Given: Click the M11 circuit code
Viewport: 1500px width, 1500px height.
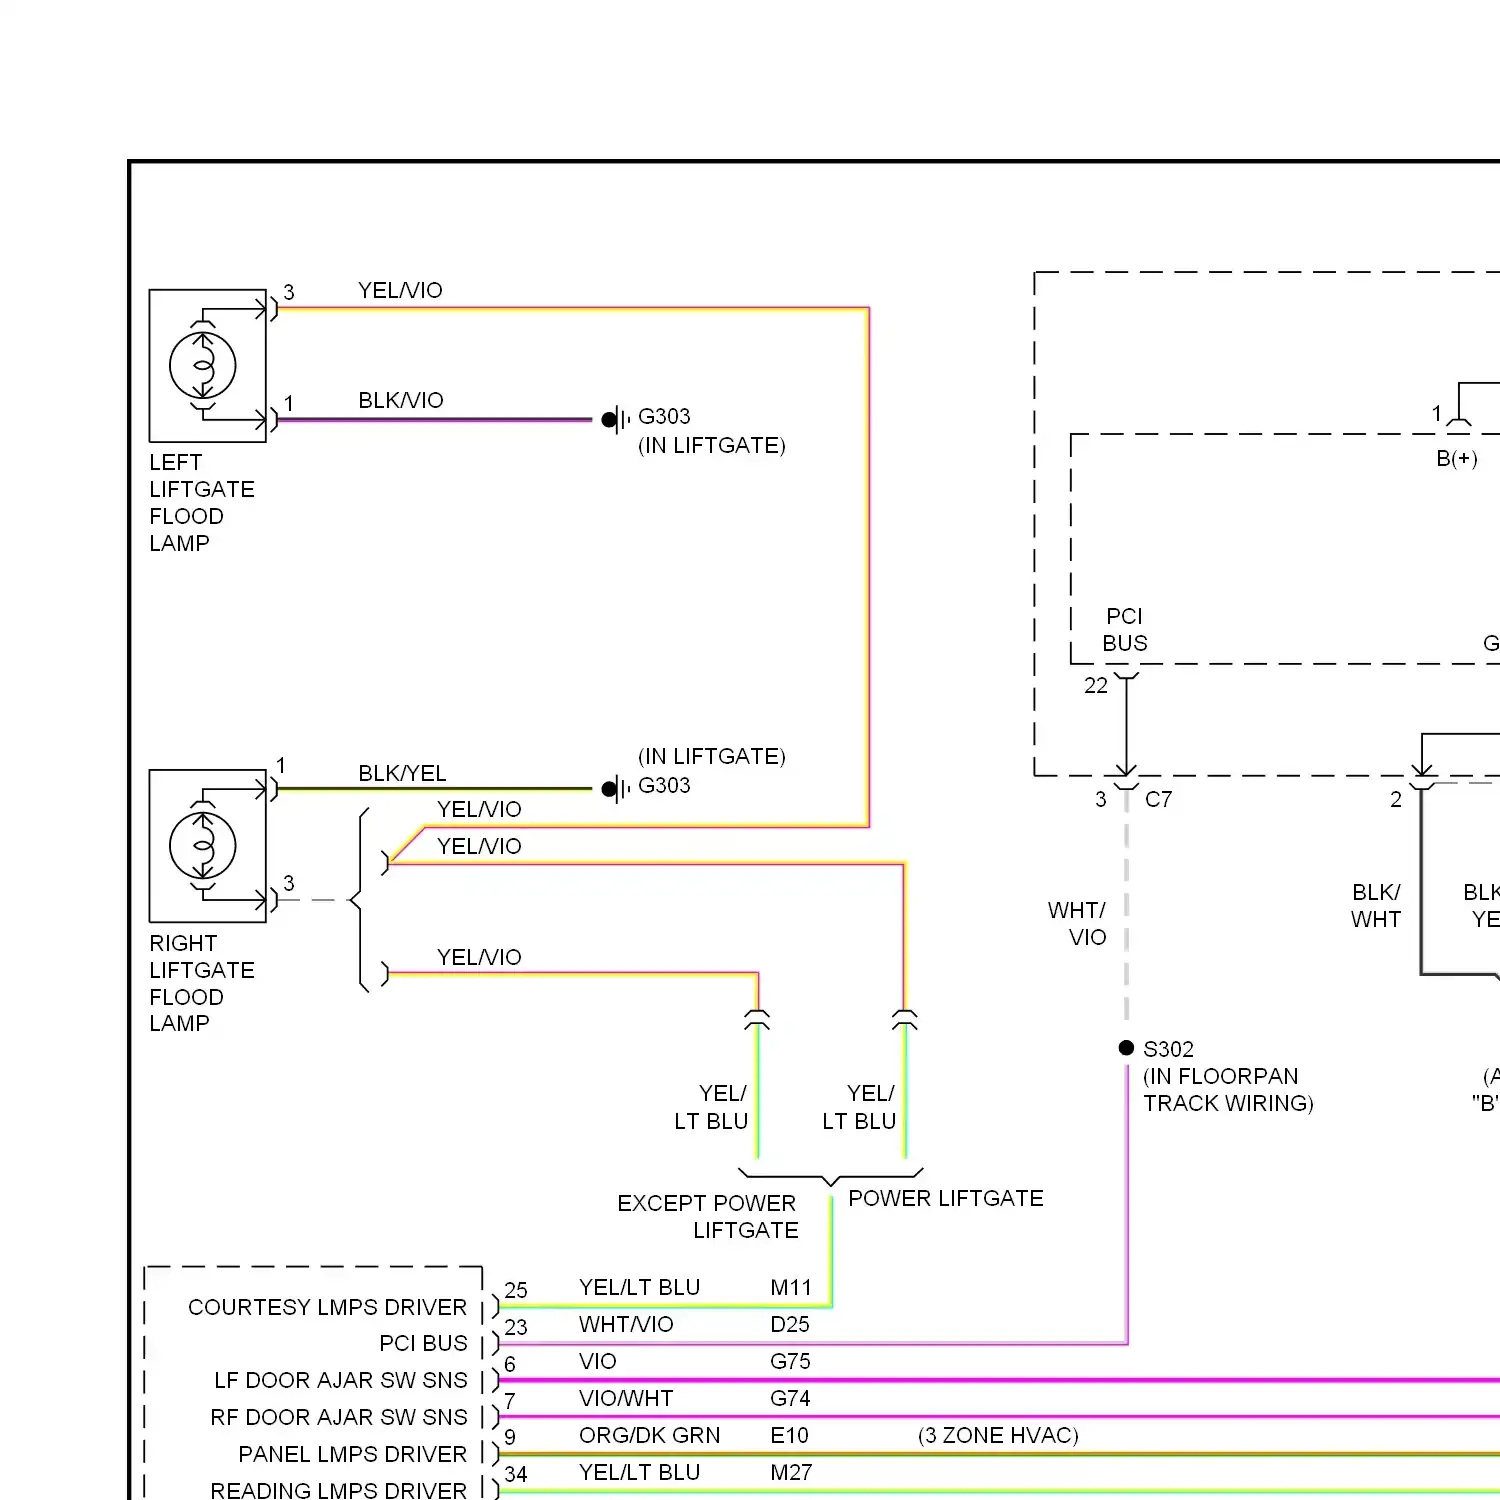Looking at the screenshot, I should point(791,1287).
